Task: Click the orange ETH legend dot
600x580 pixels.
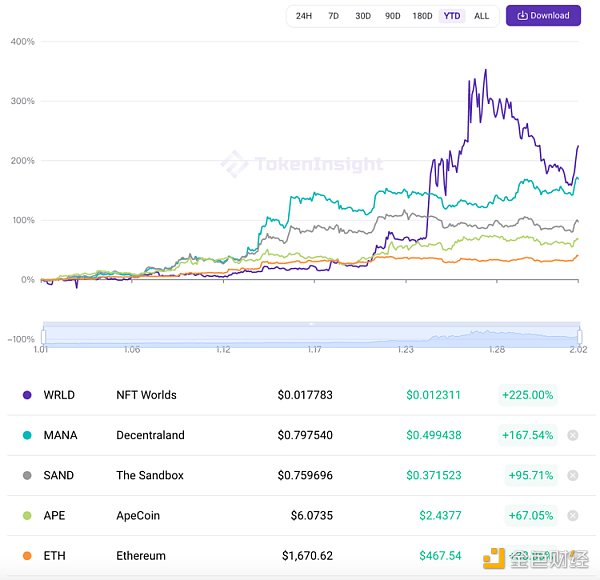Action: 27,555
